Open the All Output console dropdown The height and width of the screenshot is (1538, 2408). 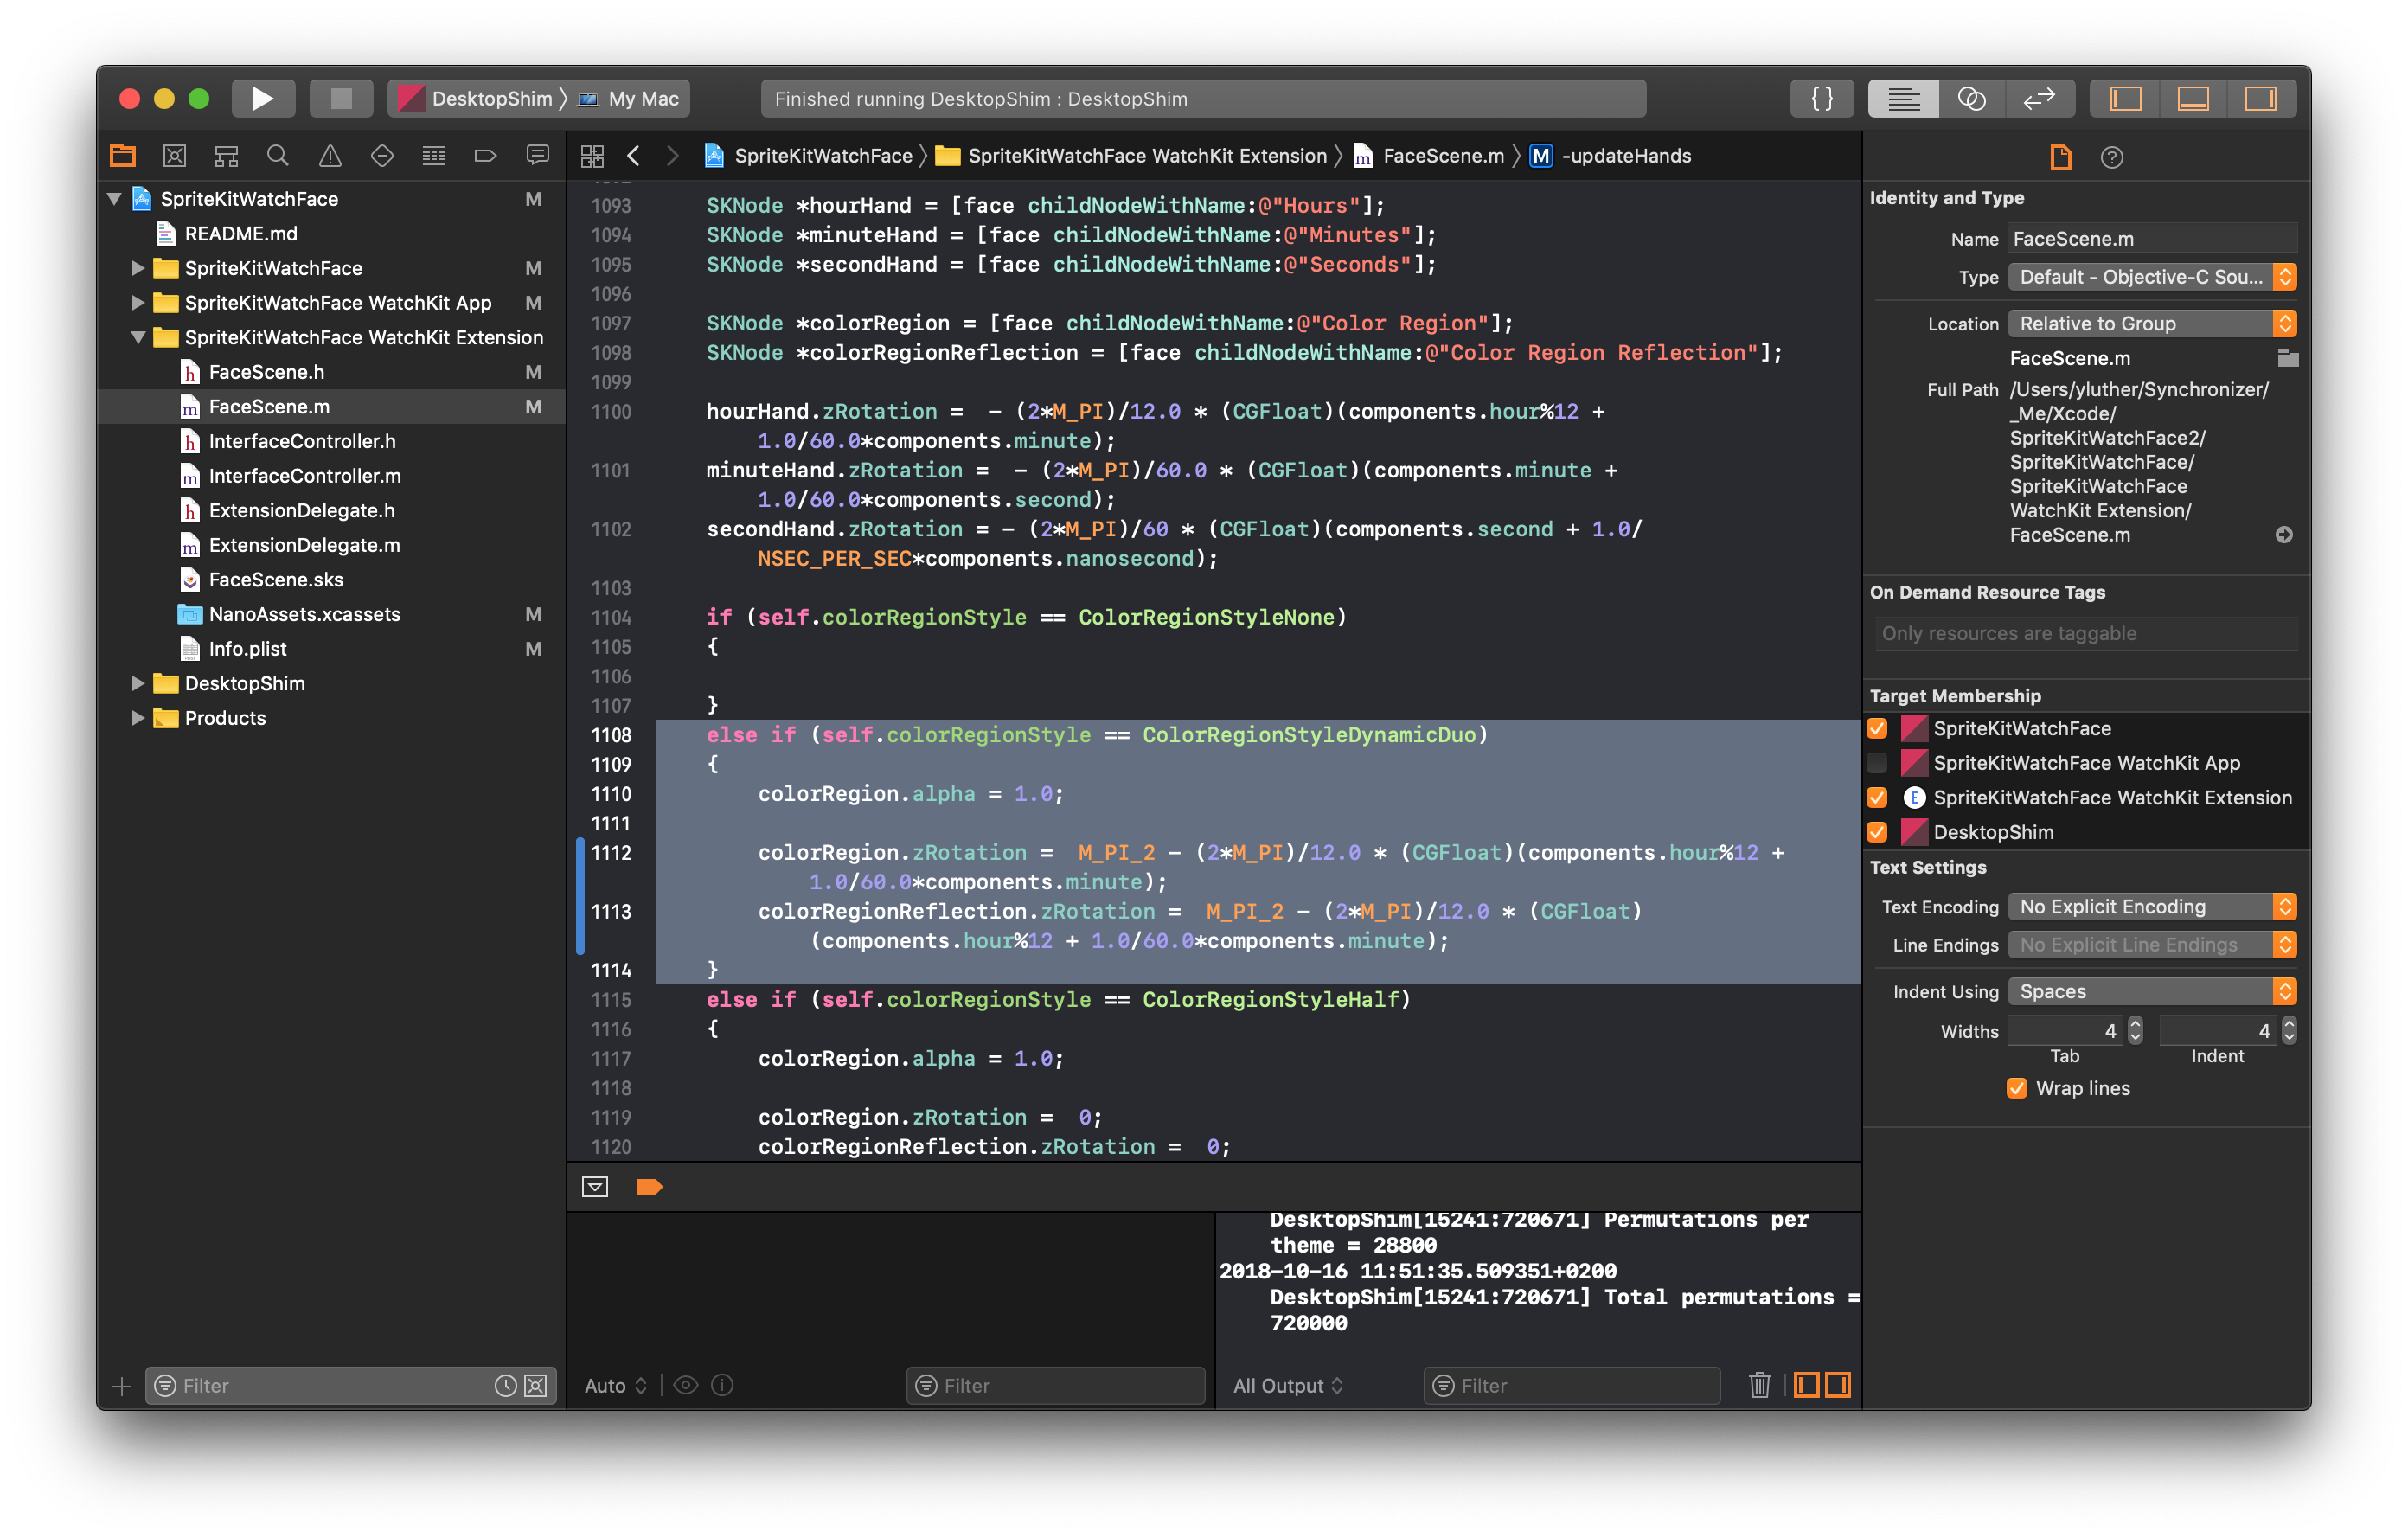1287,1385
